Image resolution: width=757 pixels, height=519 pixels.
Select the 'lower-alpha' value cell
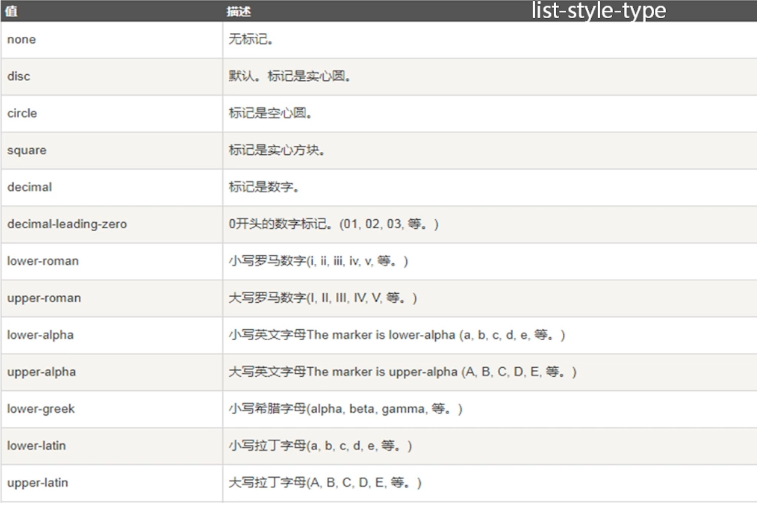(x=112, y=335)
